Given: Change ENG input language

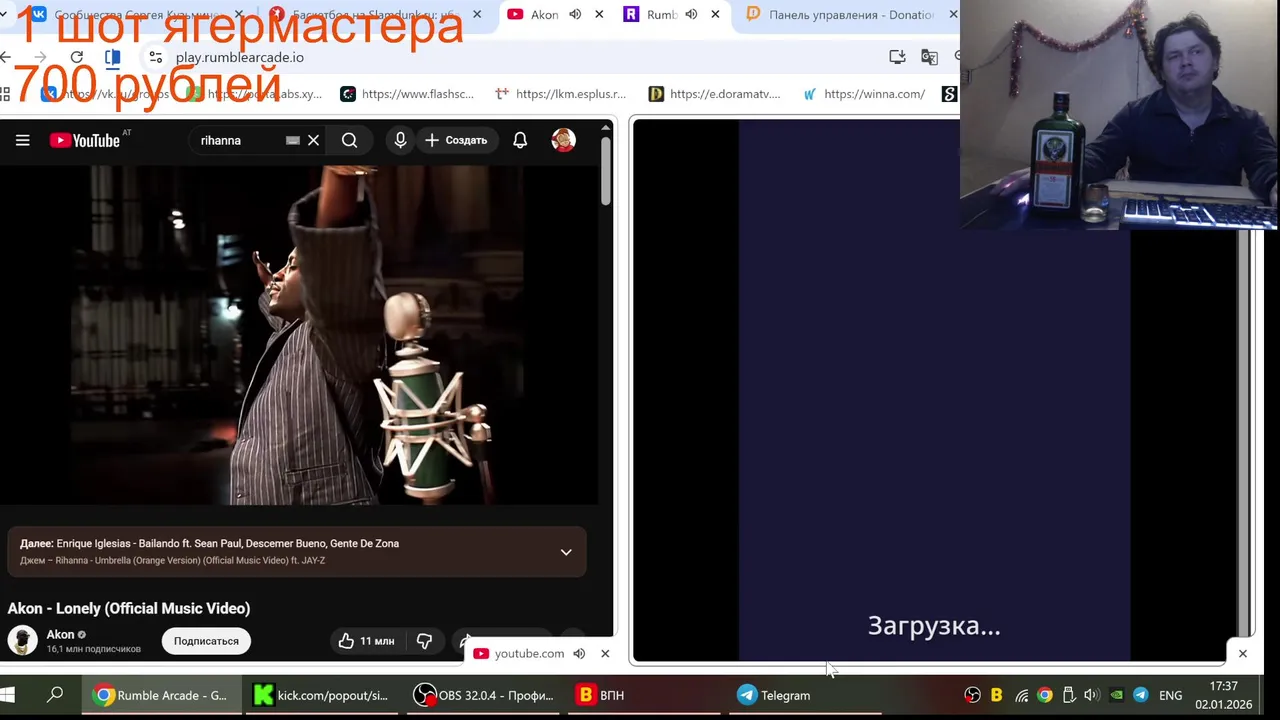Looking at the screenshot, I should click(x=1171, y=695).
